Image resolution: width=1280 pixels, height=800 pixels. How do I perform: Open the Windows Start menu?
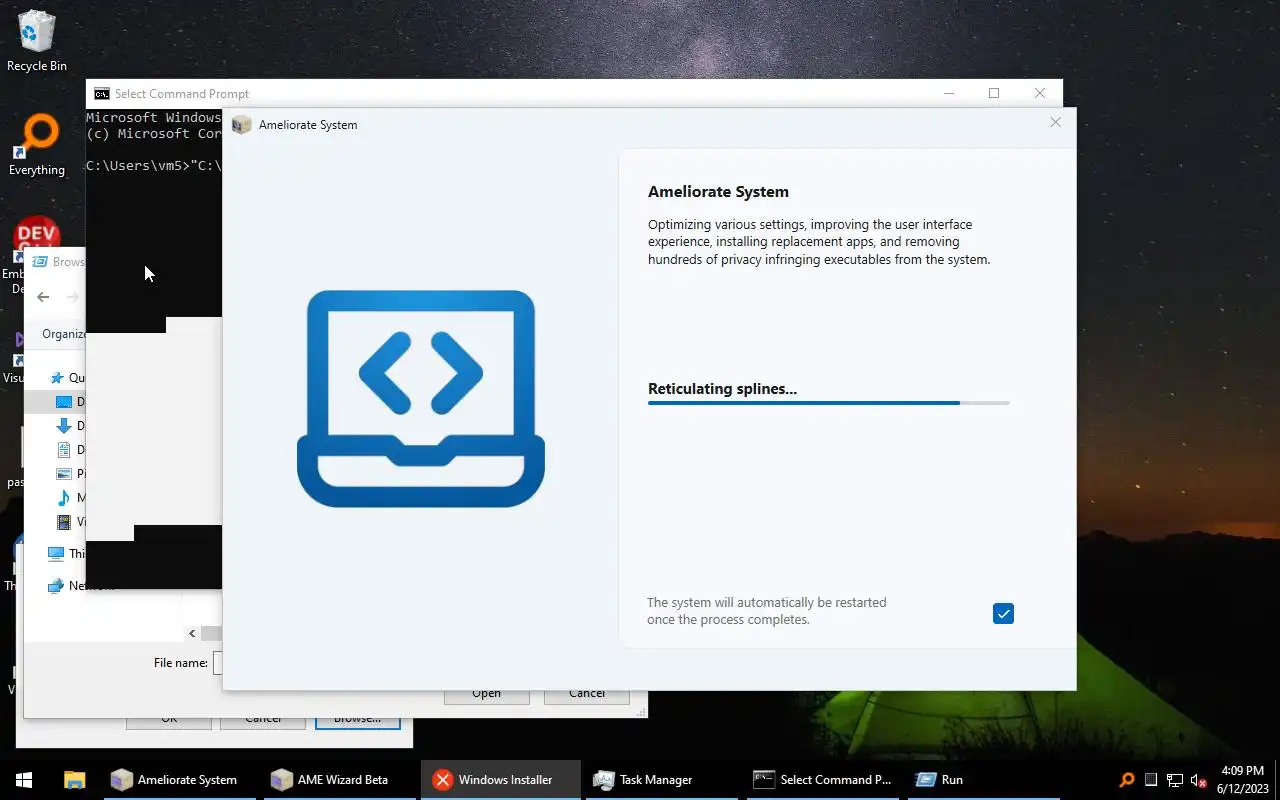click(x=24, y=780)
